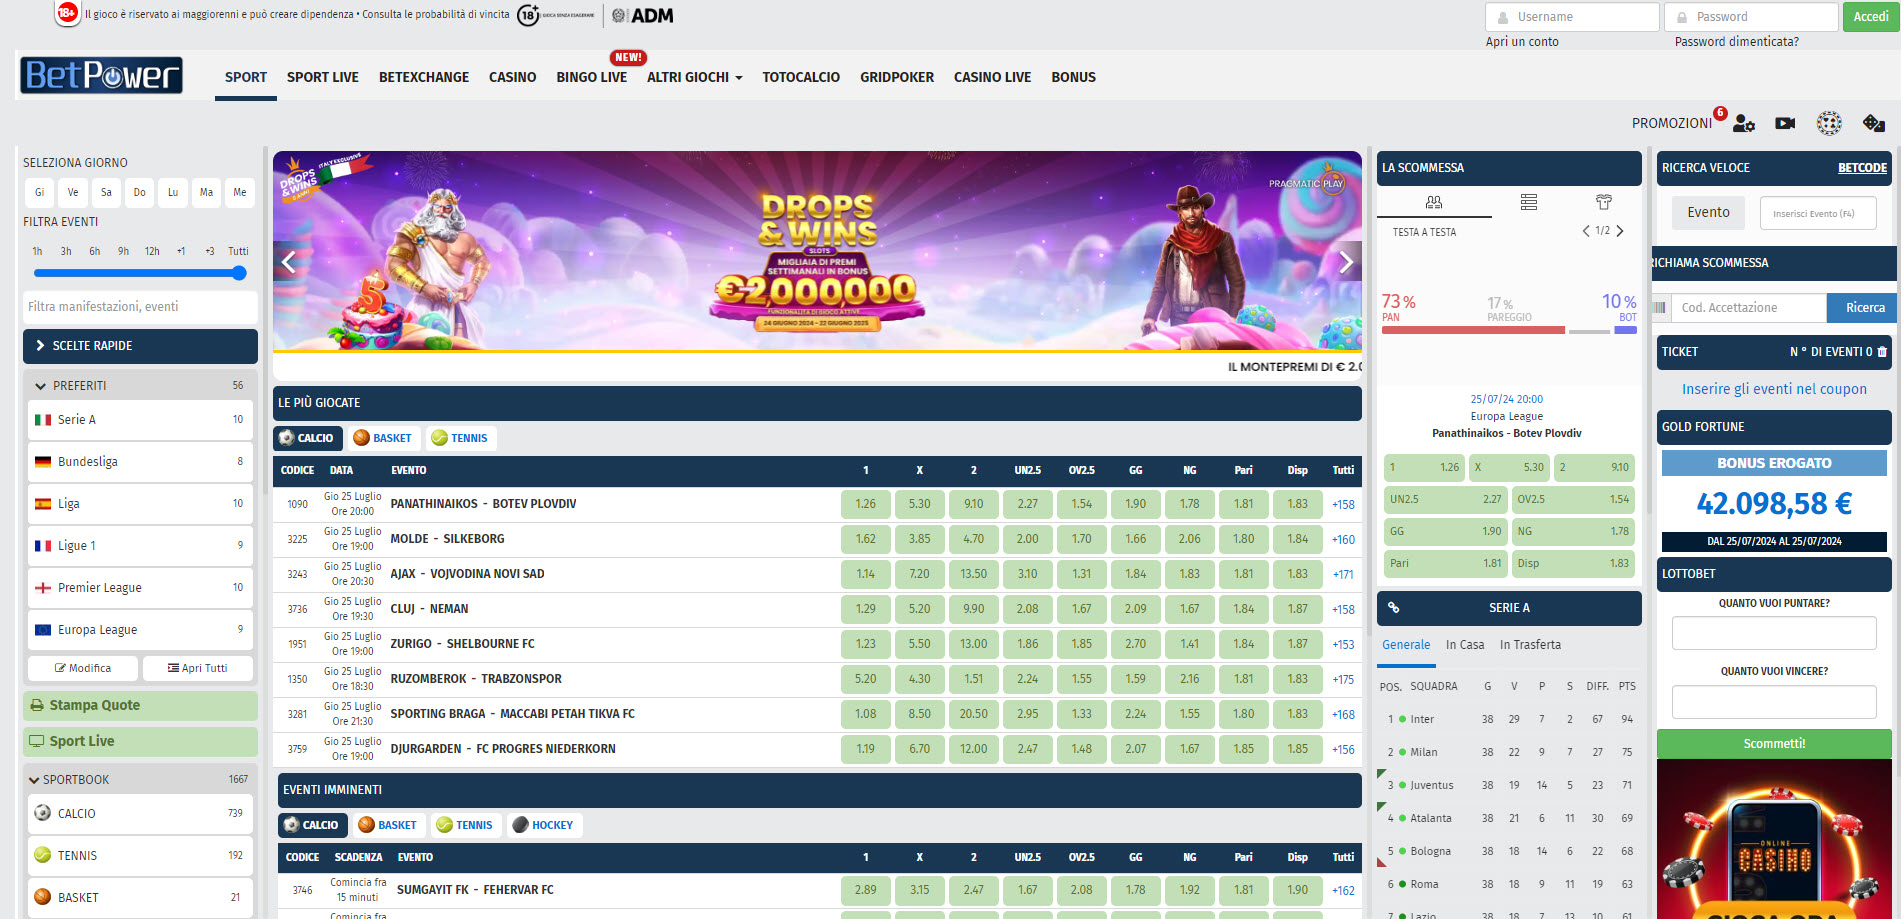Open Sport Live menu
This screenshot has height=919, width=1901.
[x=322, y=77]
